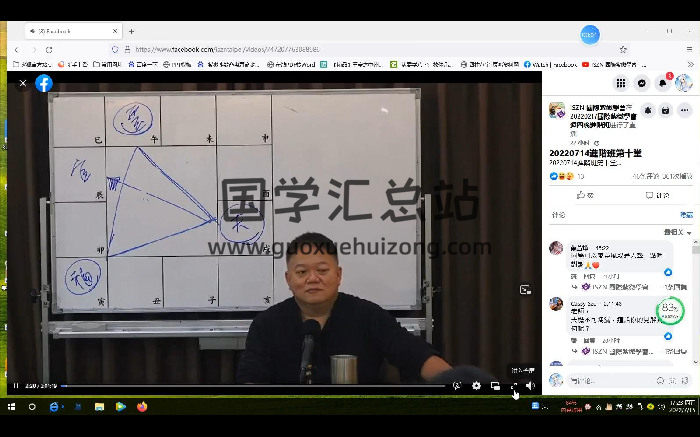Close the video viewer with the X
The image size is (700, 437).
click(x=23, y=83)
